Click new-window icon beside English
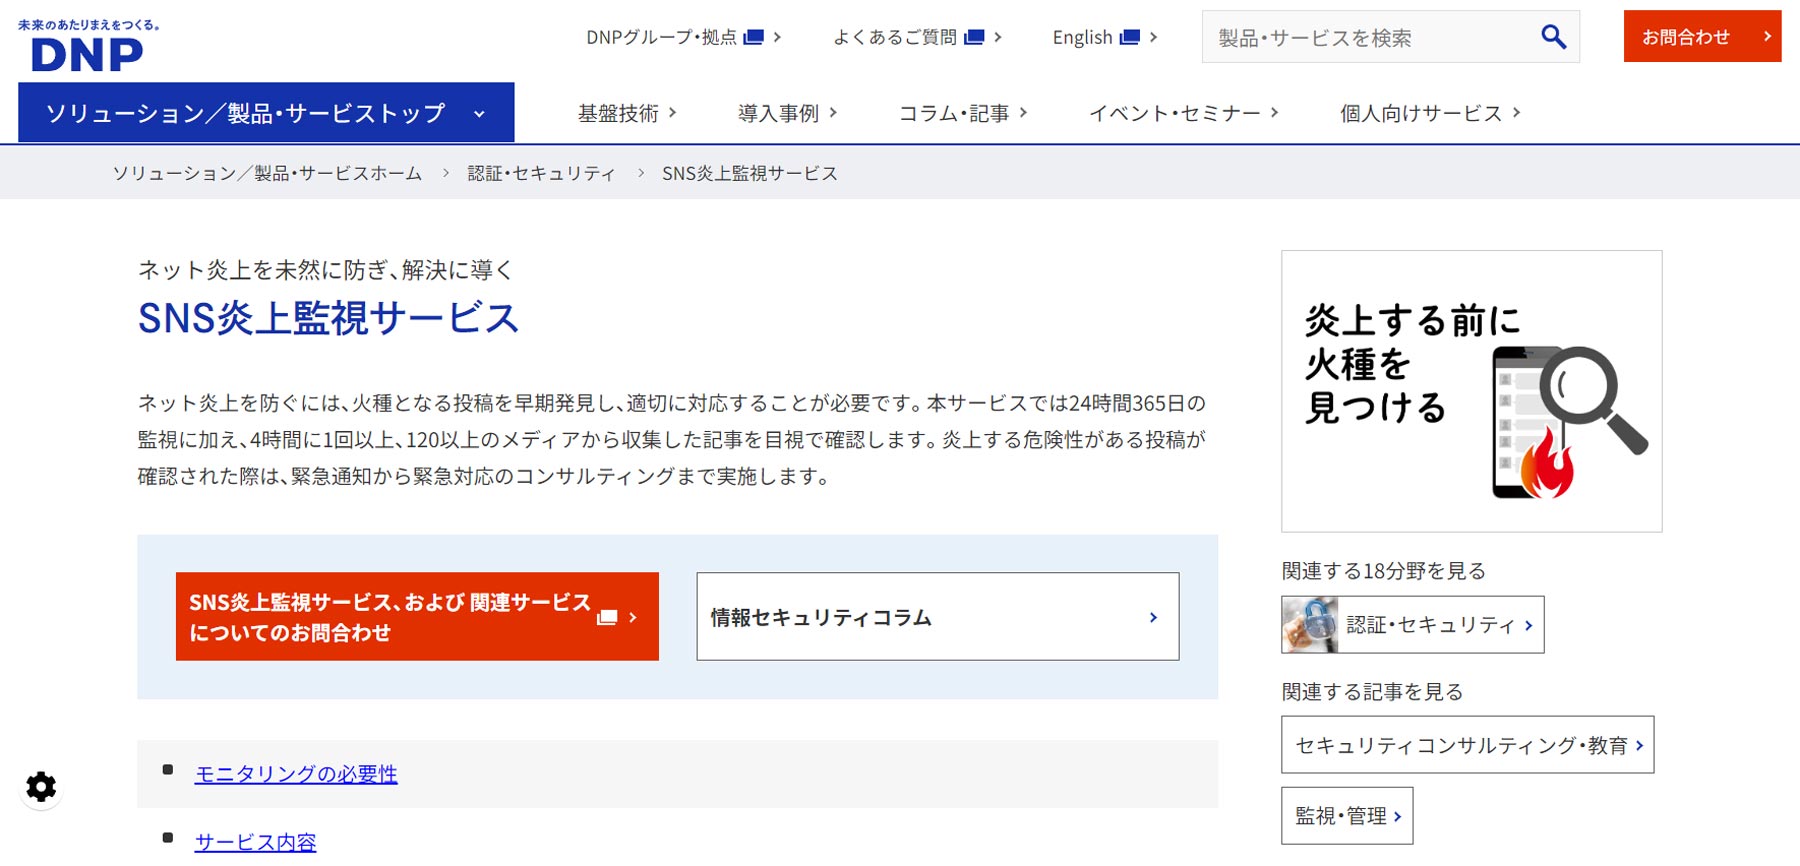This screenshot has height=866, width=1800. point(1130,37)
